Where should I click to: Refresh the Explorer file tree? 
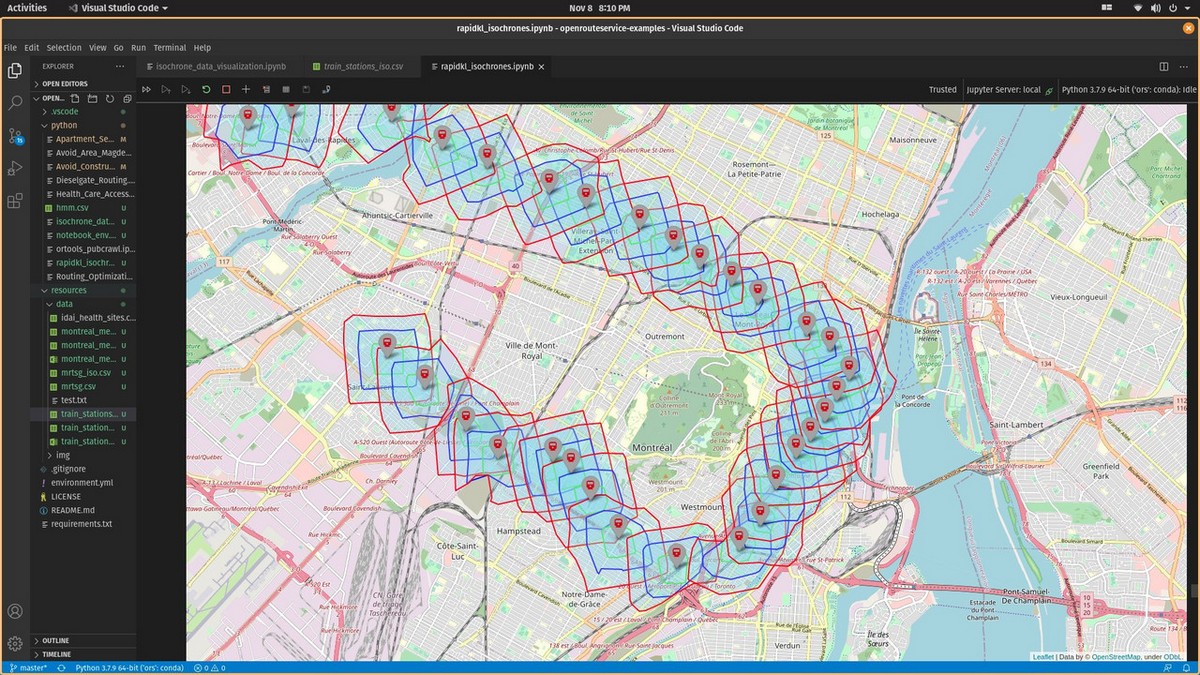(109, 99)
